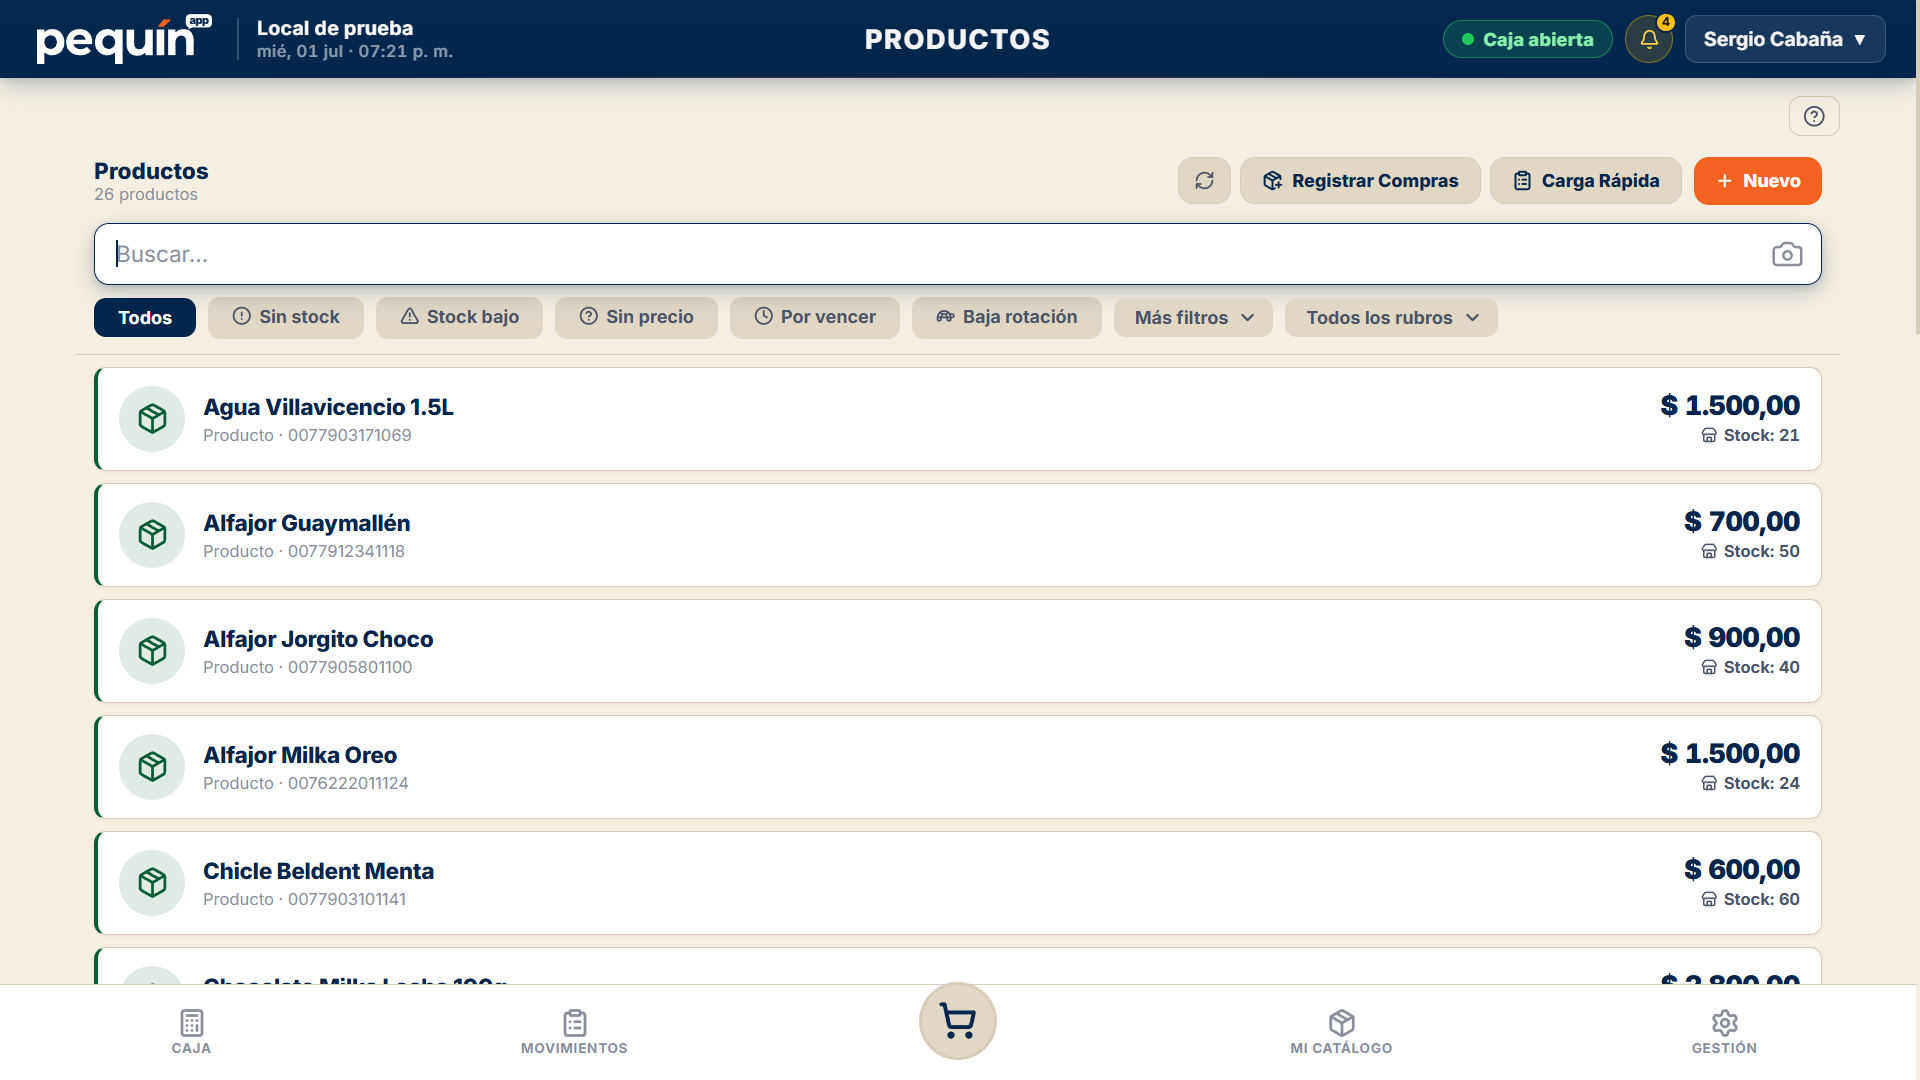Click Alfajor Guaymallén product box icon
The image size is (1920, 1080).
tap(152, 535)
